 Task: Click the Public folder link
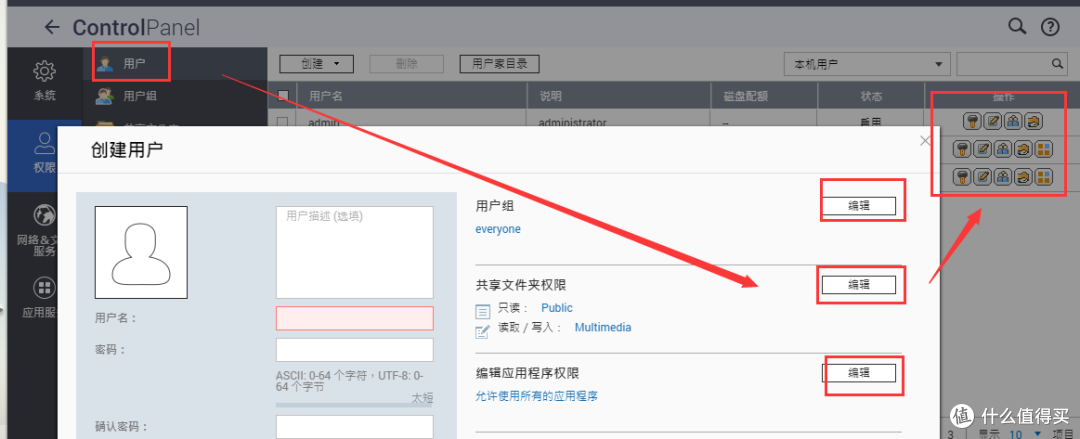[x=557, y=308]
